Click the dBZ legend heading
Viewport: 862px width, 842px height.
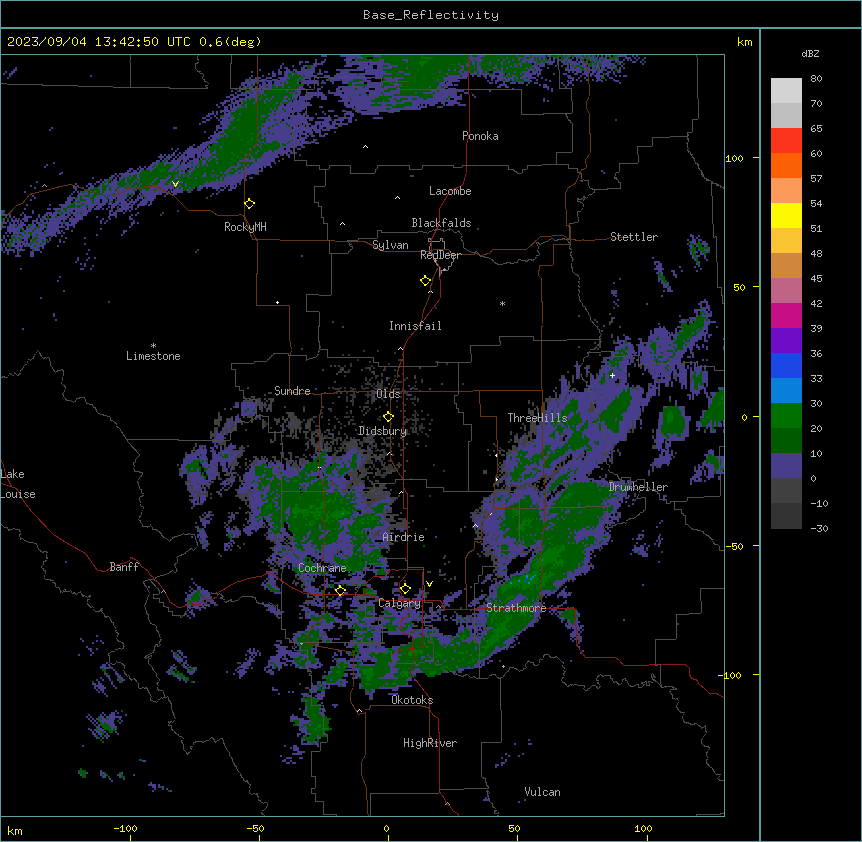pyautogui.click(x=810, y=53)
